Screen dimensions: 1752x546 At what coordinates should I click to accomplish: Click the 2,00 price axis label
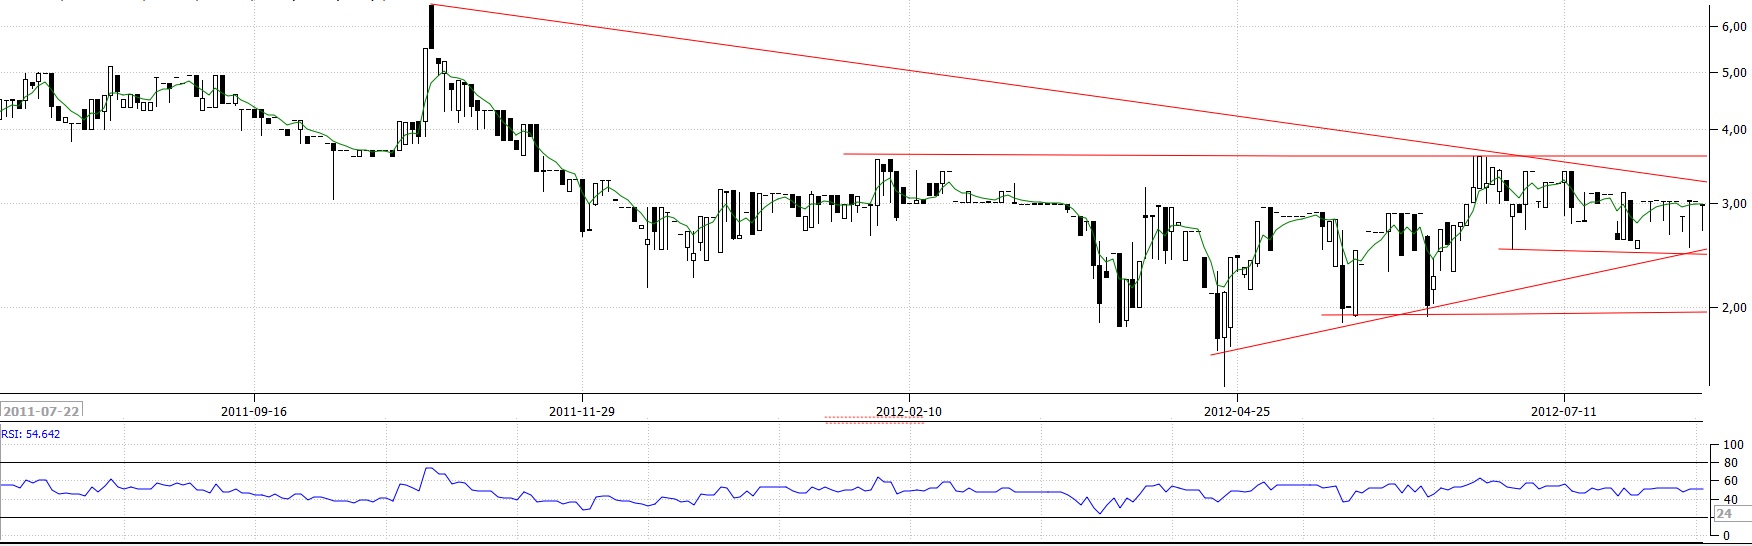pyautogui.click(x=1733, y=308)
